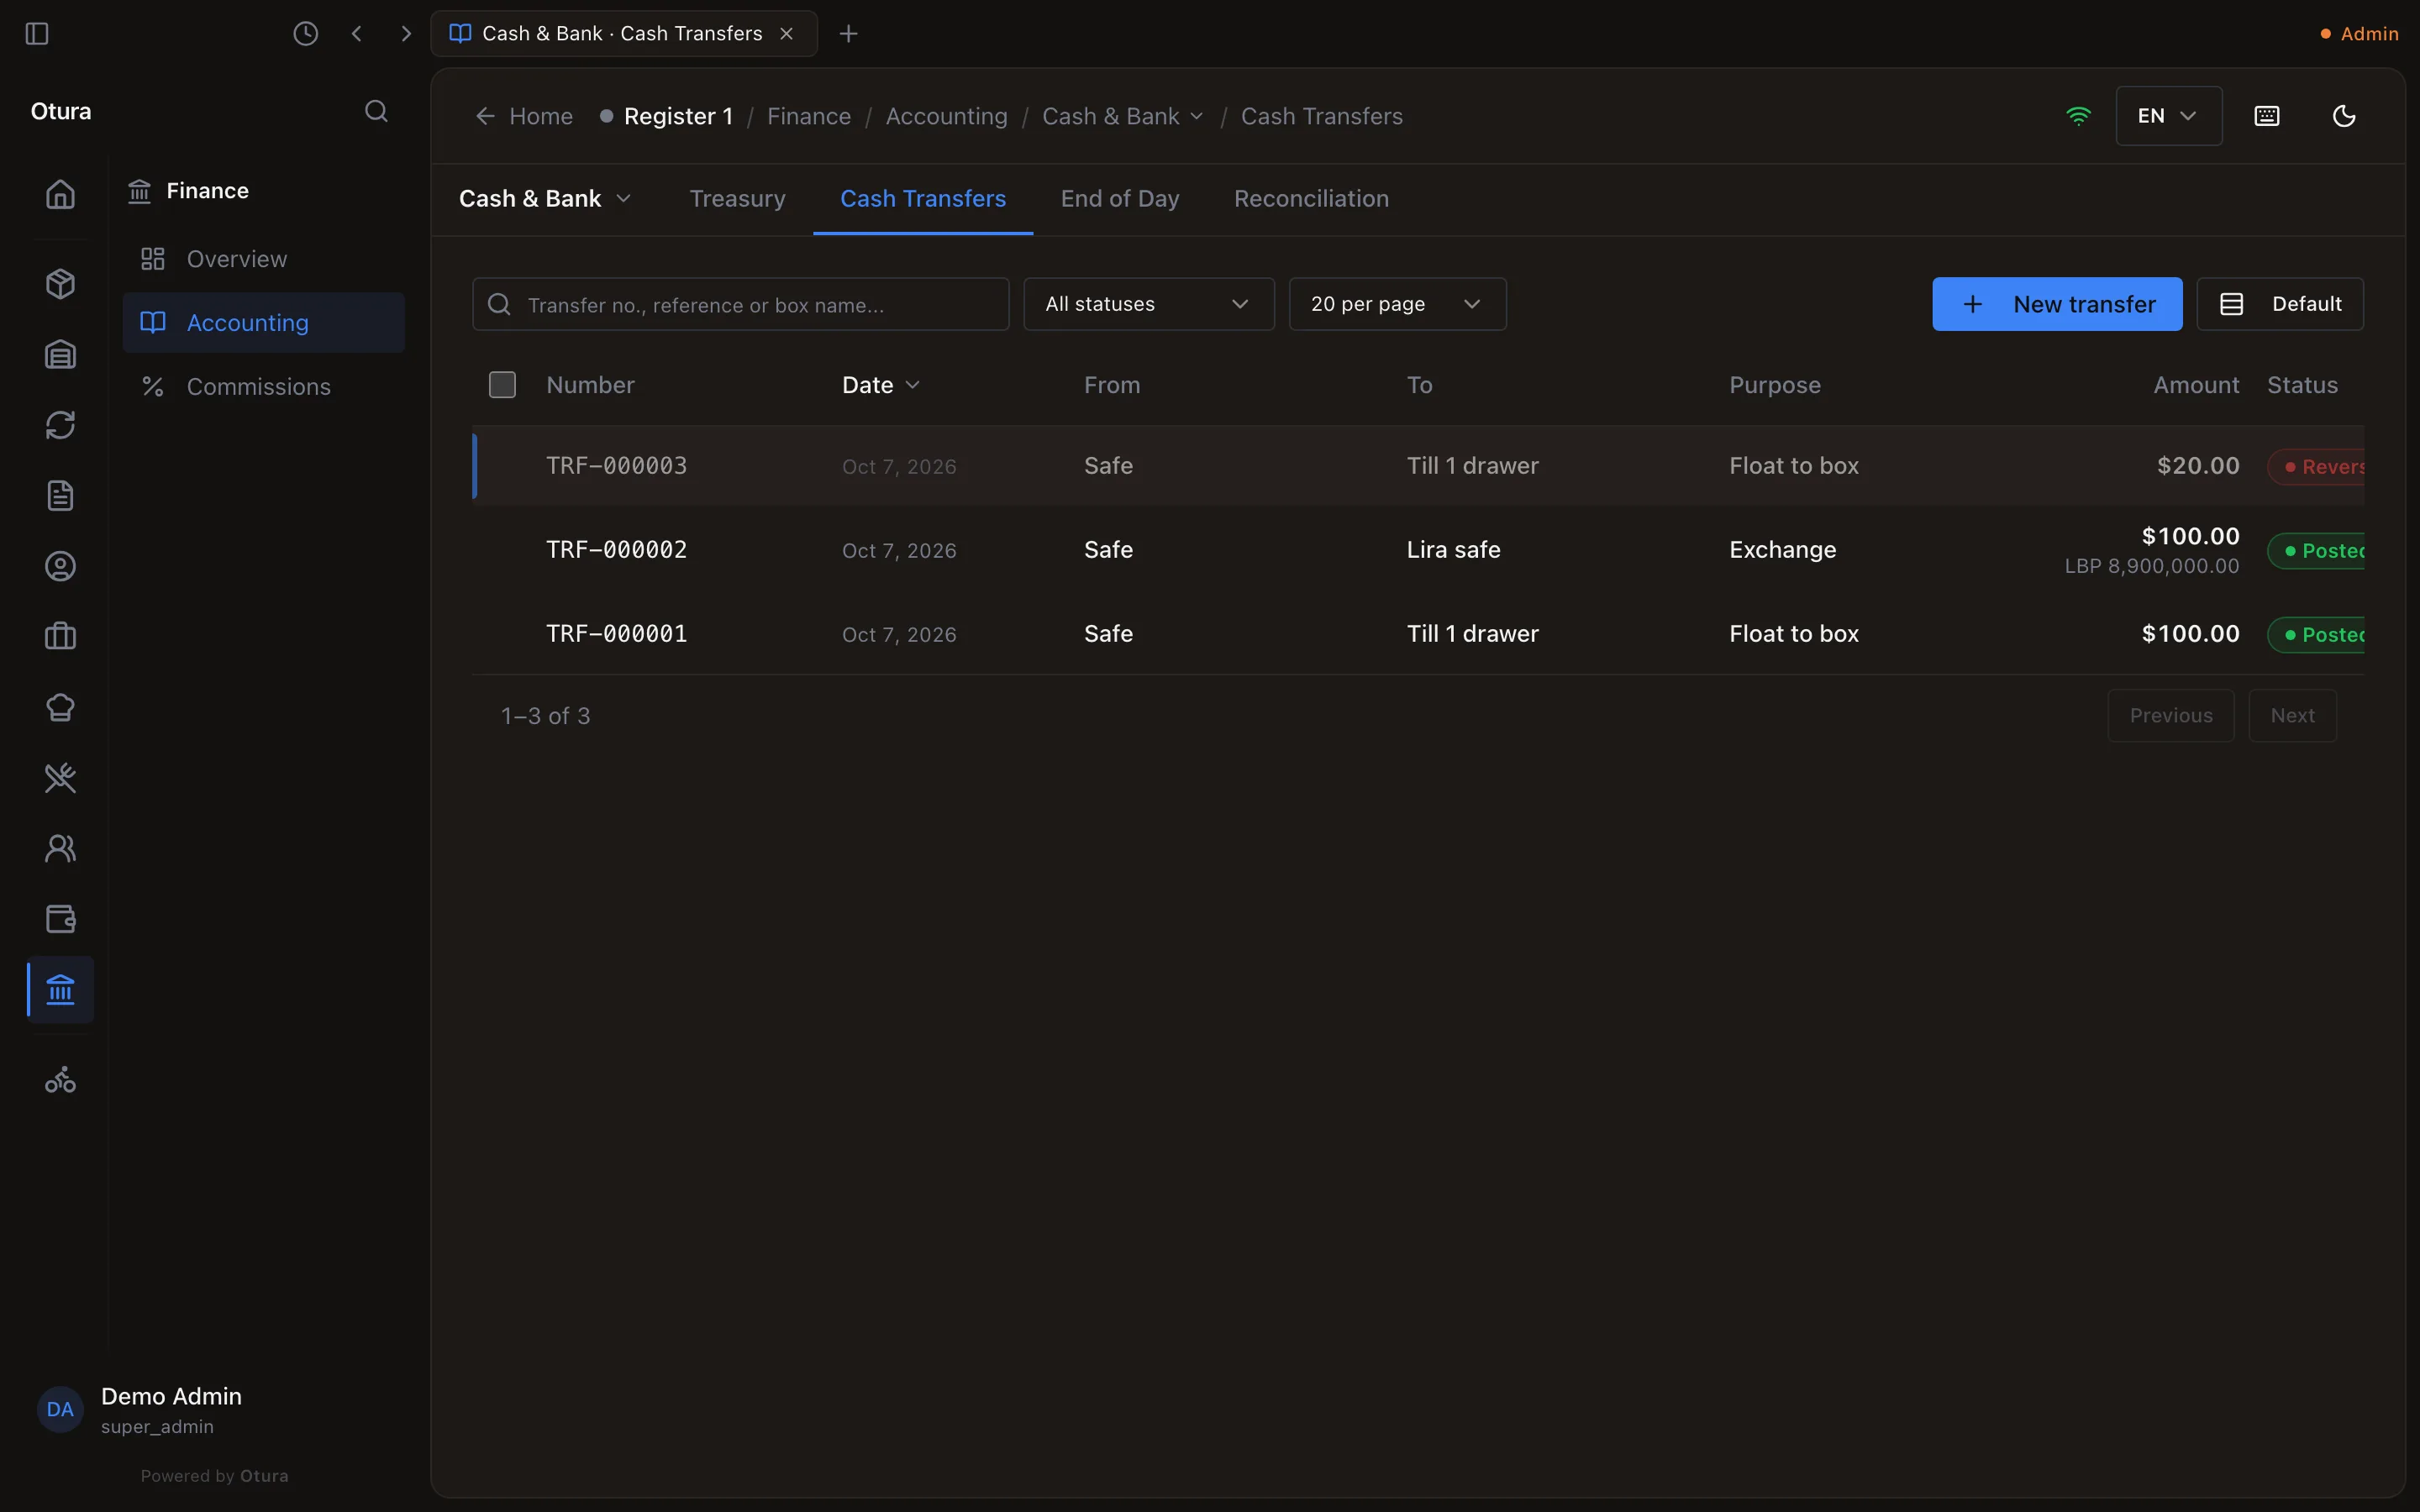The image size is (2420, 1512).
Task: Open the refresh sync icon in sidebar
Action: pyautogui.click(x=60, y=425)
